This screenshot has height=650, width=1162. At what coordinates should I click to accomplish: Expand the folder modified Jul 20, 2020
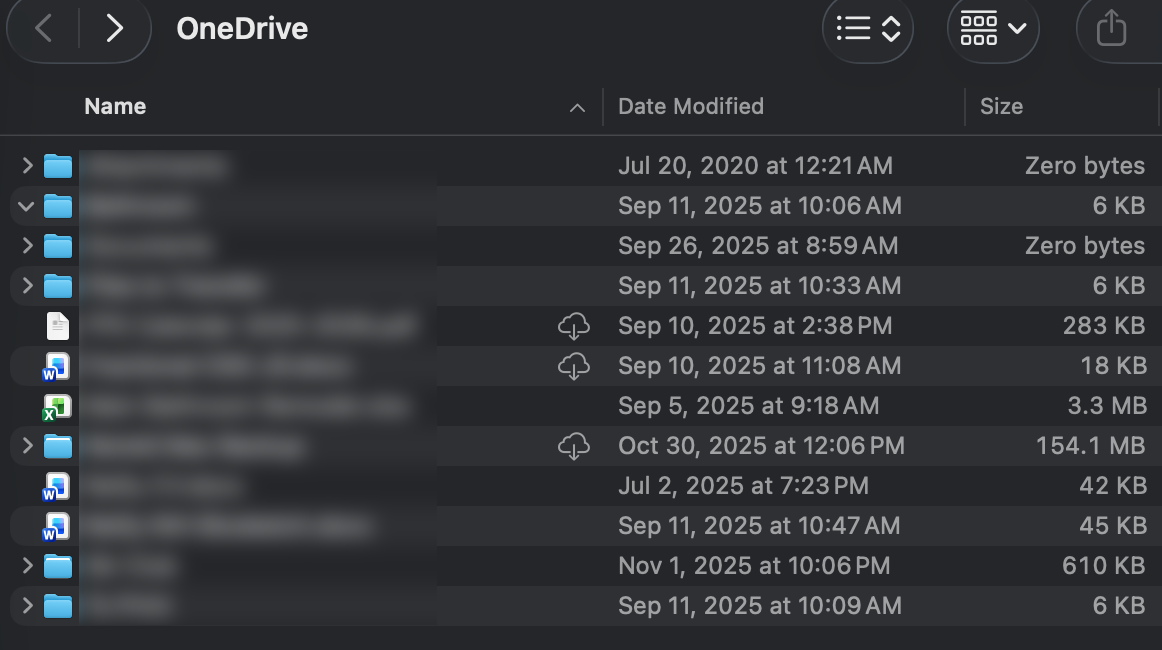click(x=27, y=166)
